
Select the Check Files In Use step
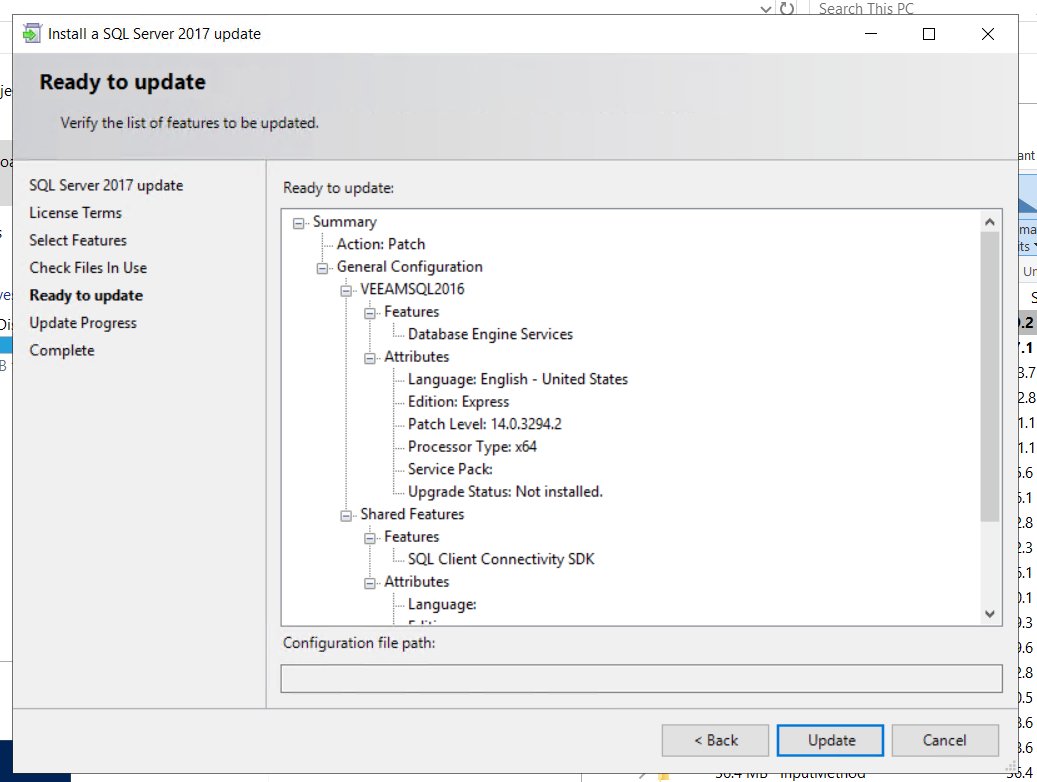click(x=88, y=268)
